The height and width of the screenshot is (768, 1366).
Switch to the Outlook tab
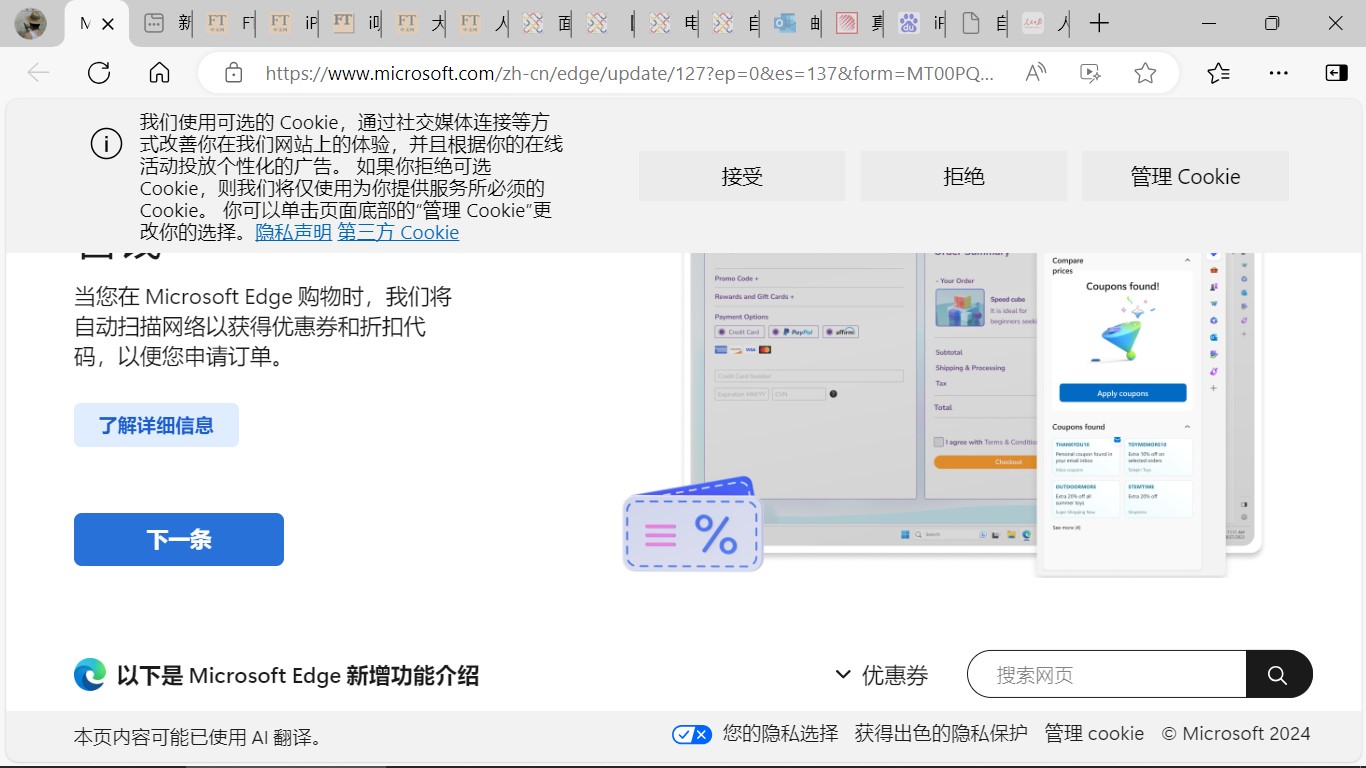798,23
